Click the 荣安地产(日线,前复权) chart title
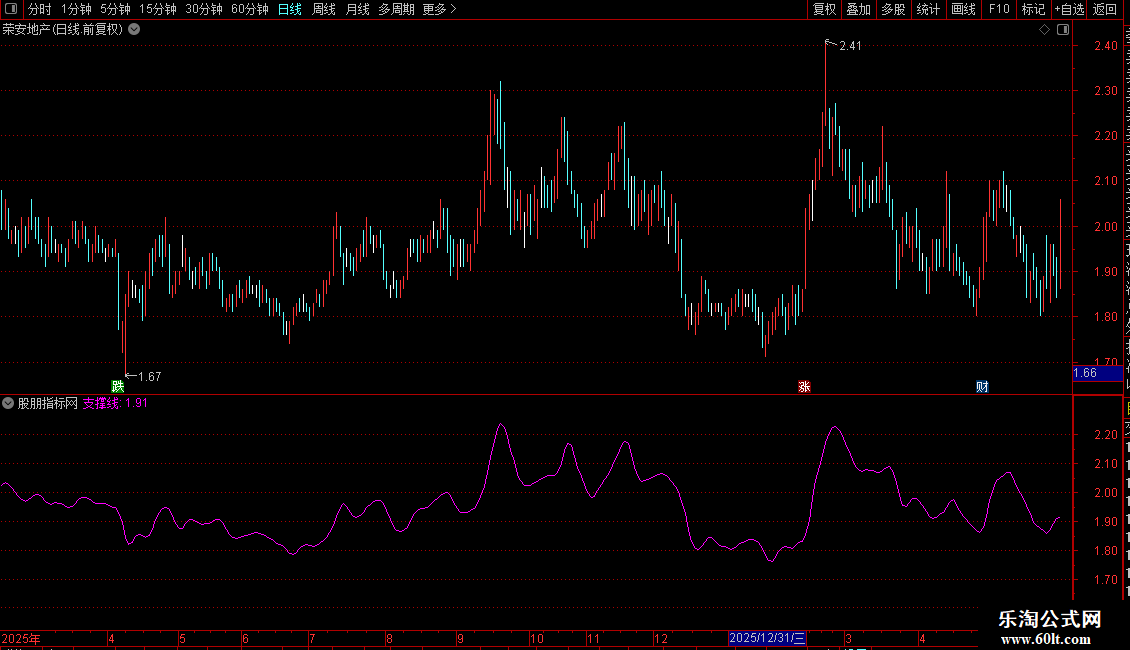Screen dimensions: 1130x650 pos(63,30)
